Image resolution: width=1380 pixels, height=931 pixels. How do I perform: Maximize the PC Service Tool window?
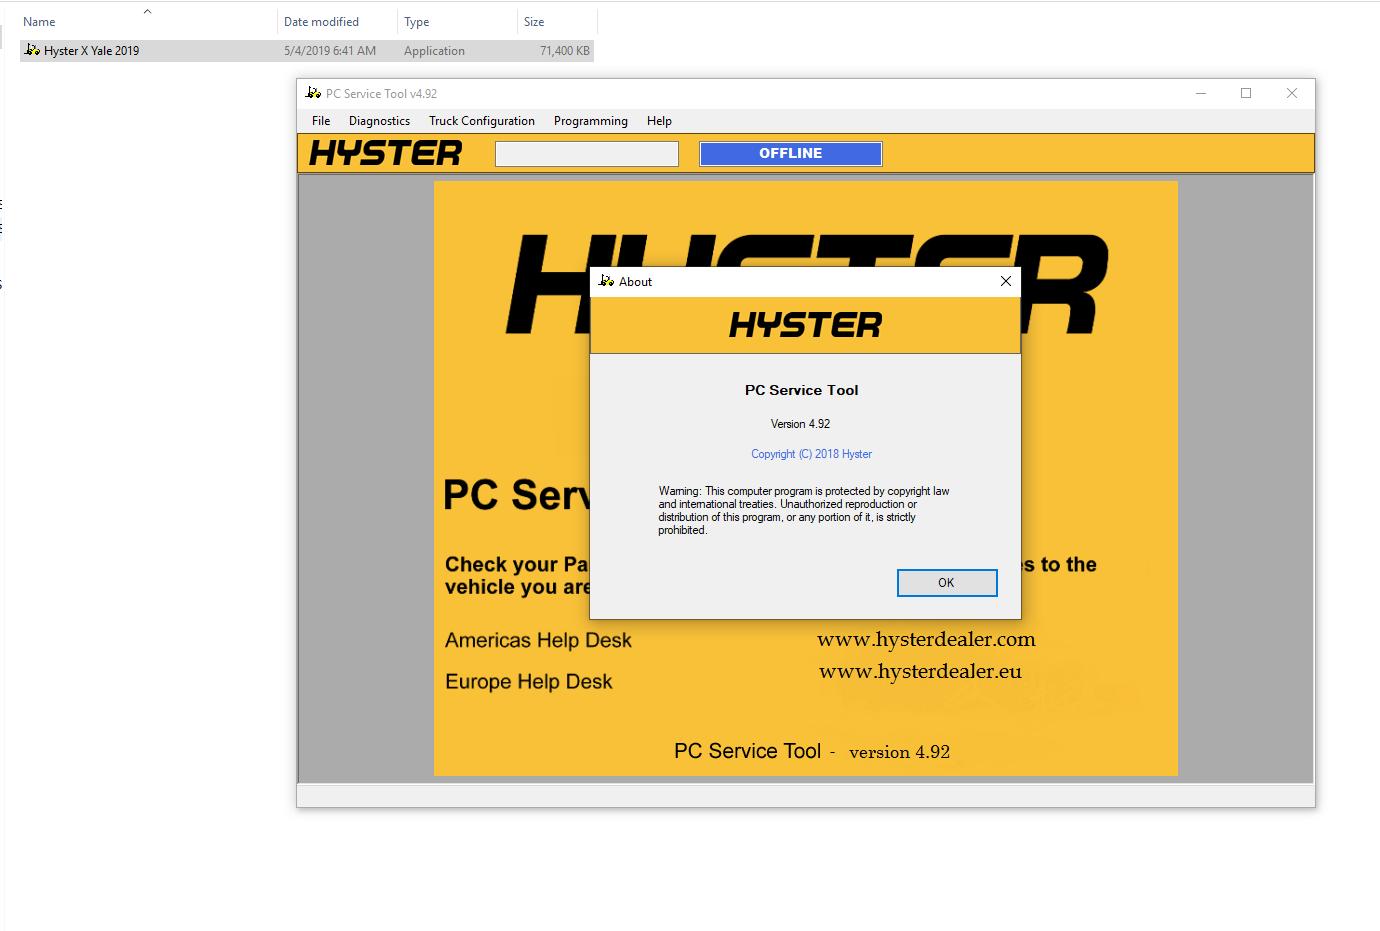tap(1246, 93)
